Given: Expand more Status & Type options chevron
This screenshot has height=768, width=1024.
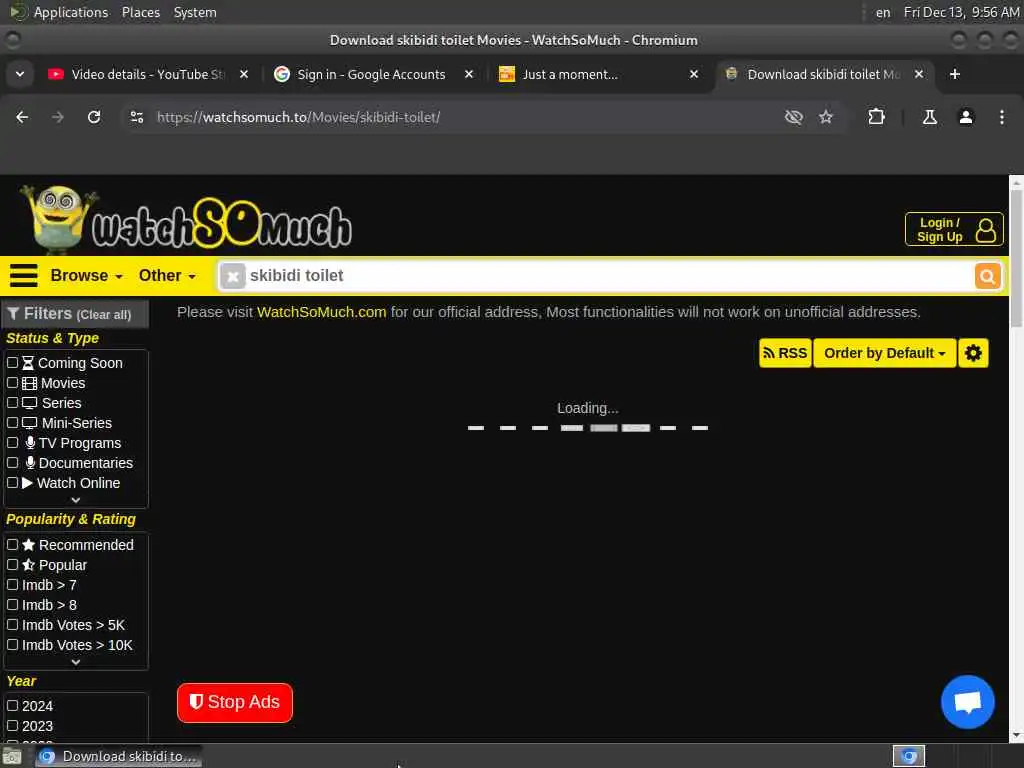Looking at the screenshot, I should pyautogui.click(x=76, y=500).
